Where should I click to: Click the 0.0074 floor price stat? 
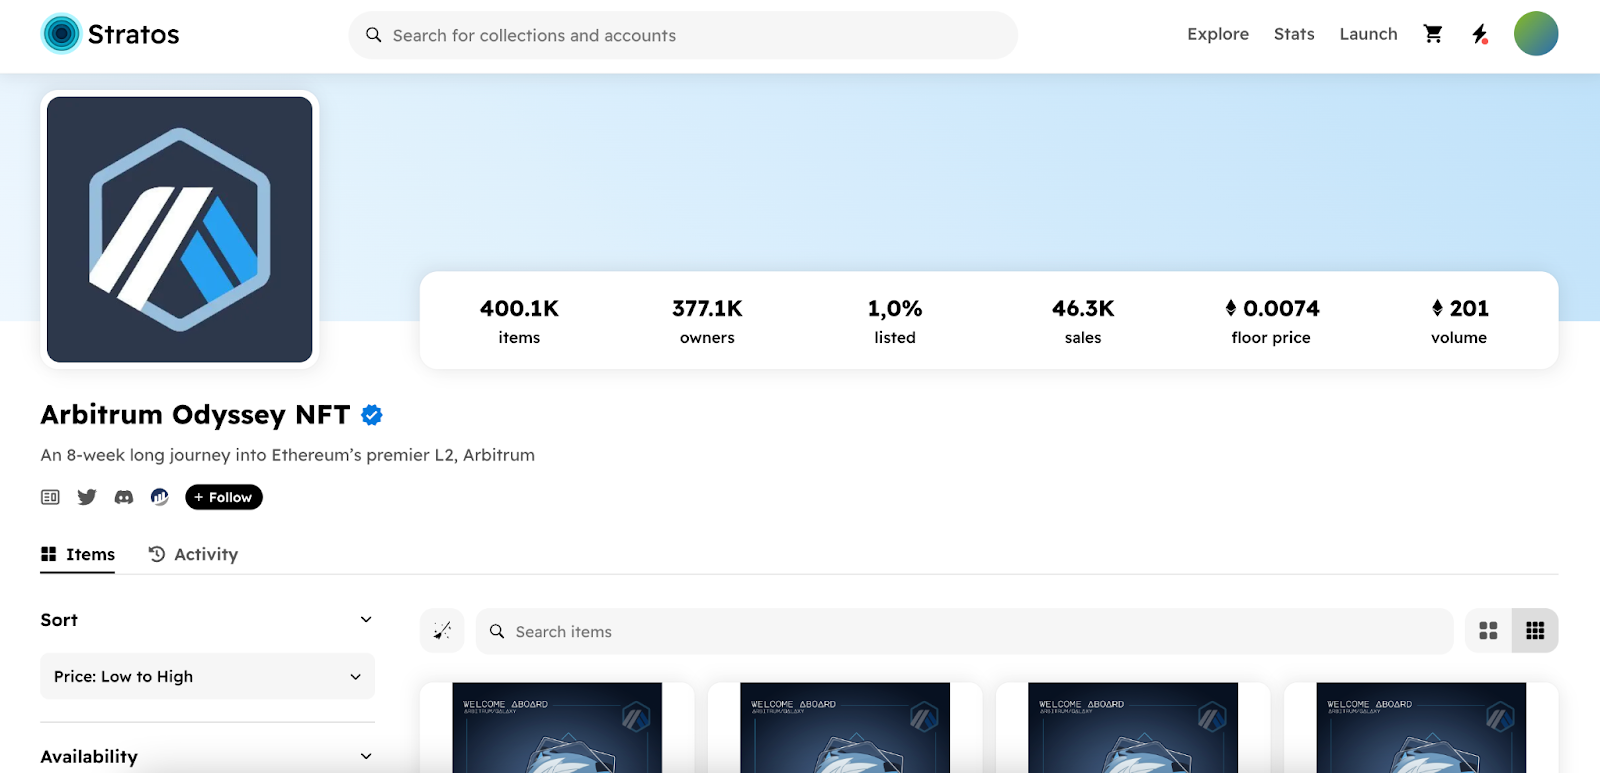(x=1271, y=321)
